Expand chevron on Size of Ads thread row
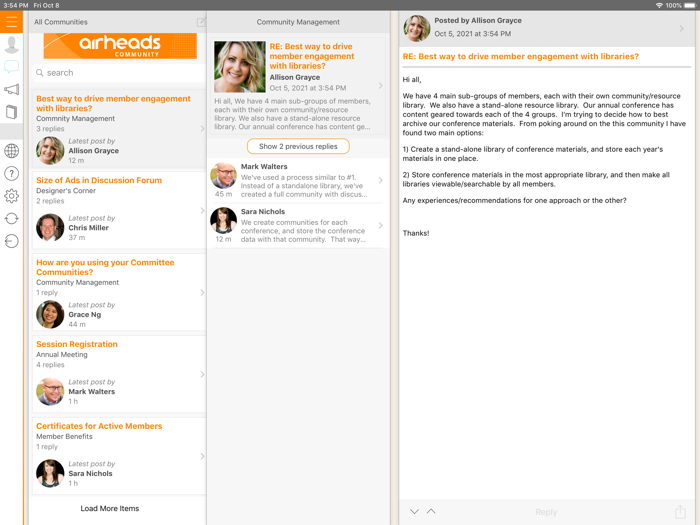Viewport: 700px width, 525px height. pyautogui.click(x=202, y=210)
